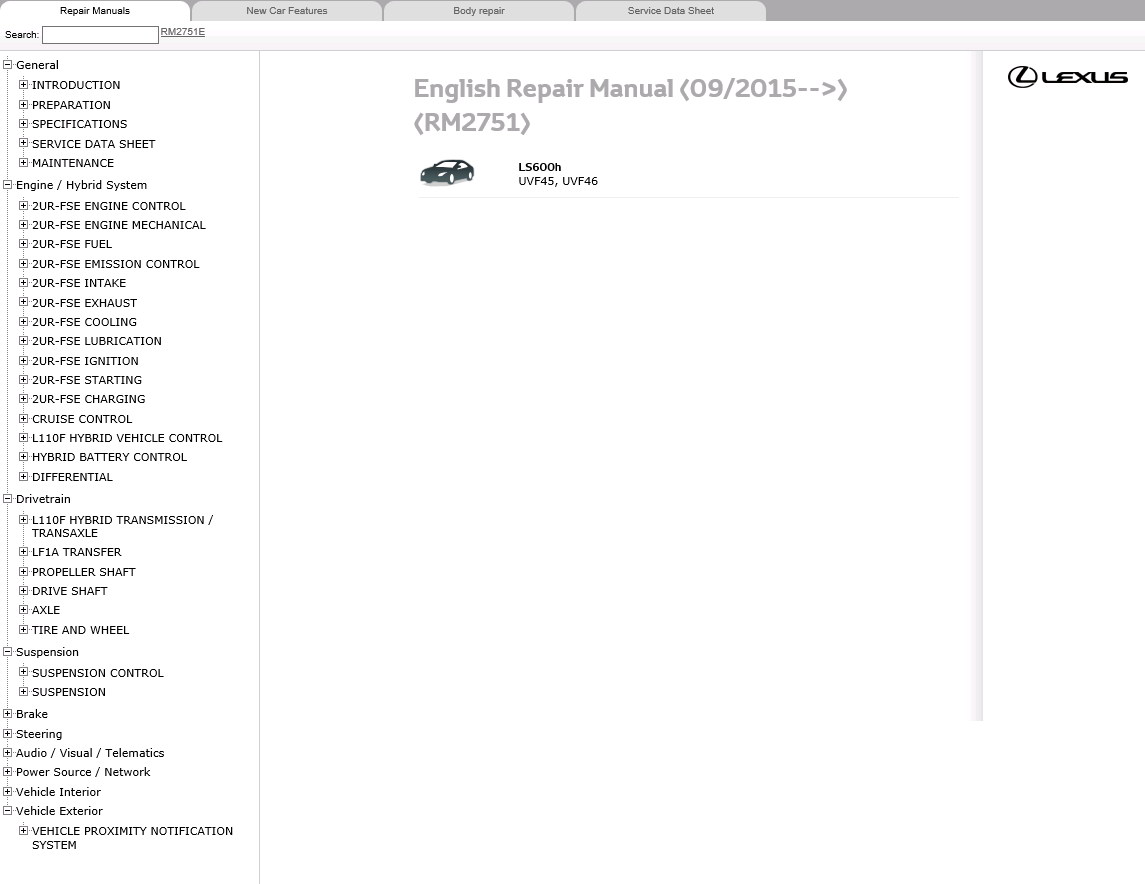The height and width of the screenshot is (884, 1145).
Task: Expand the Brake section
Action: pos(8,713)
